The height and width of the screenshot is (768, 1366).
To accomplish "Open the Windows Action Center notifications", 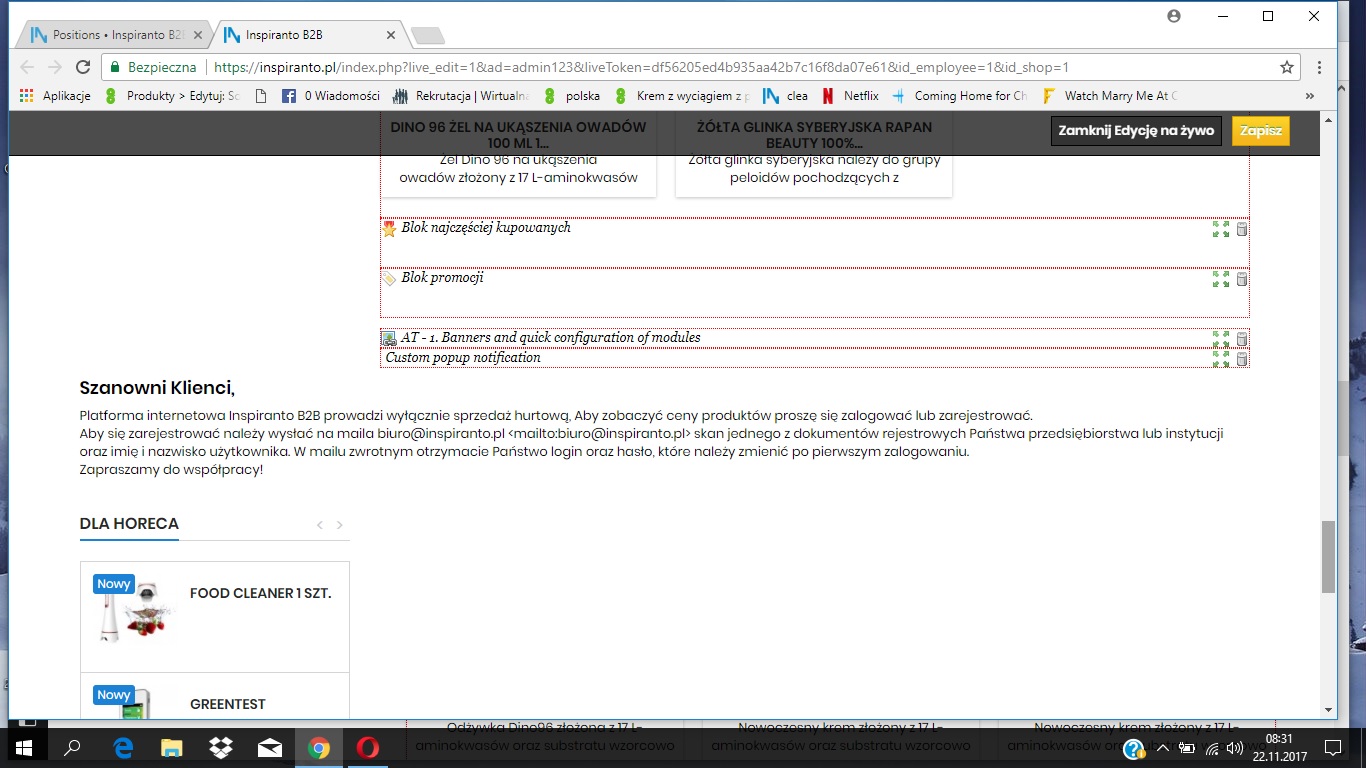I will pos(1332,747).
